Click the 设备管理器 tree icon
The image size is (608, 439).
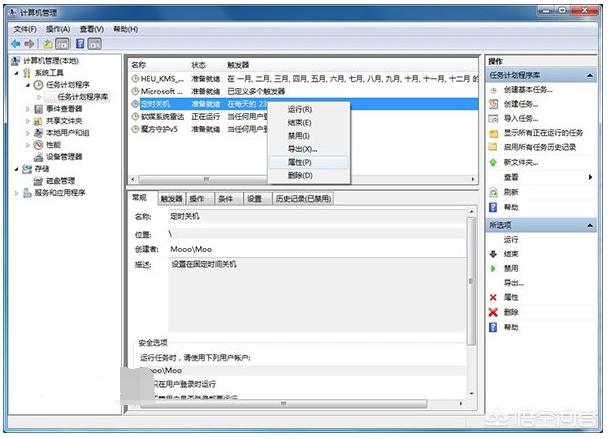click(38, 157)
